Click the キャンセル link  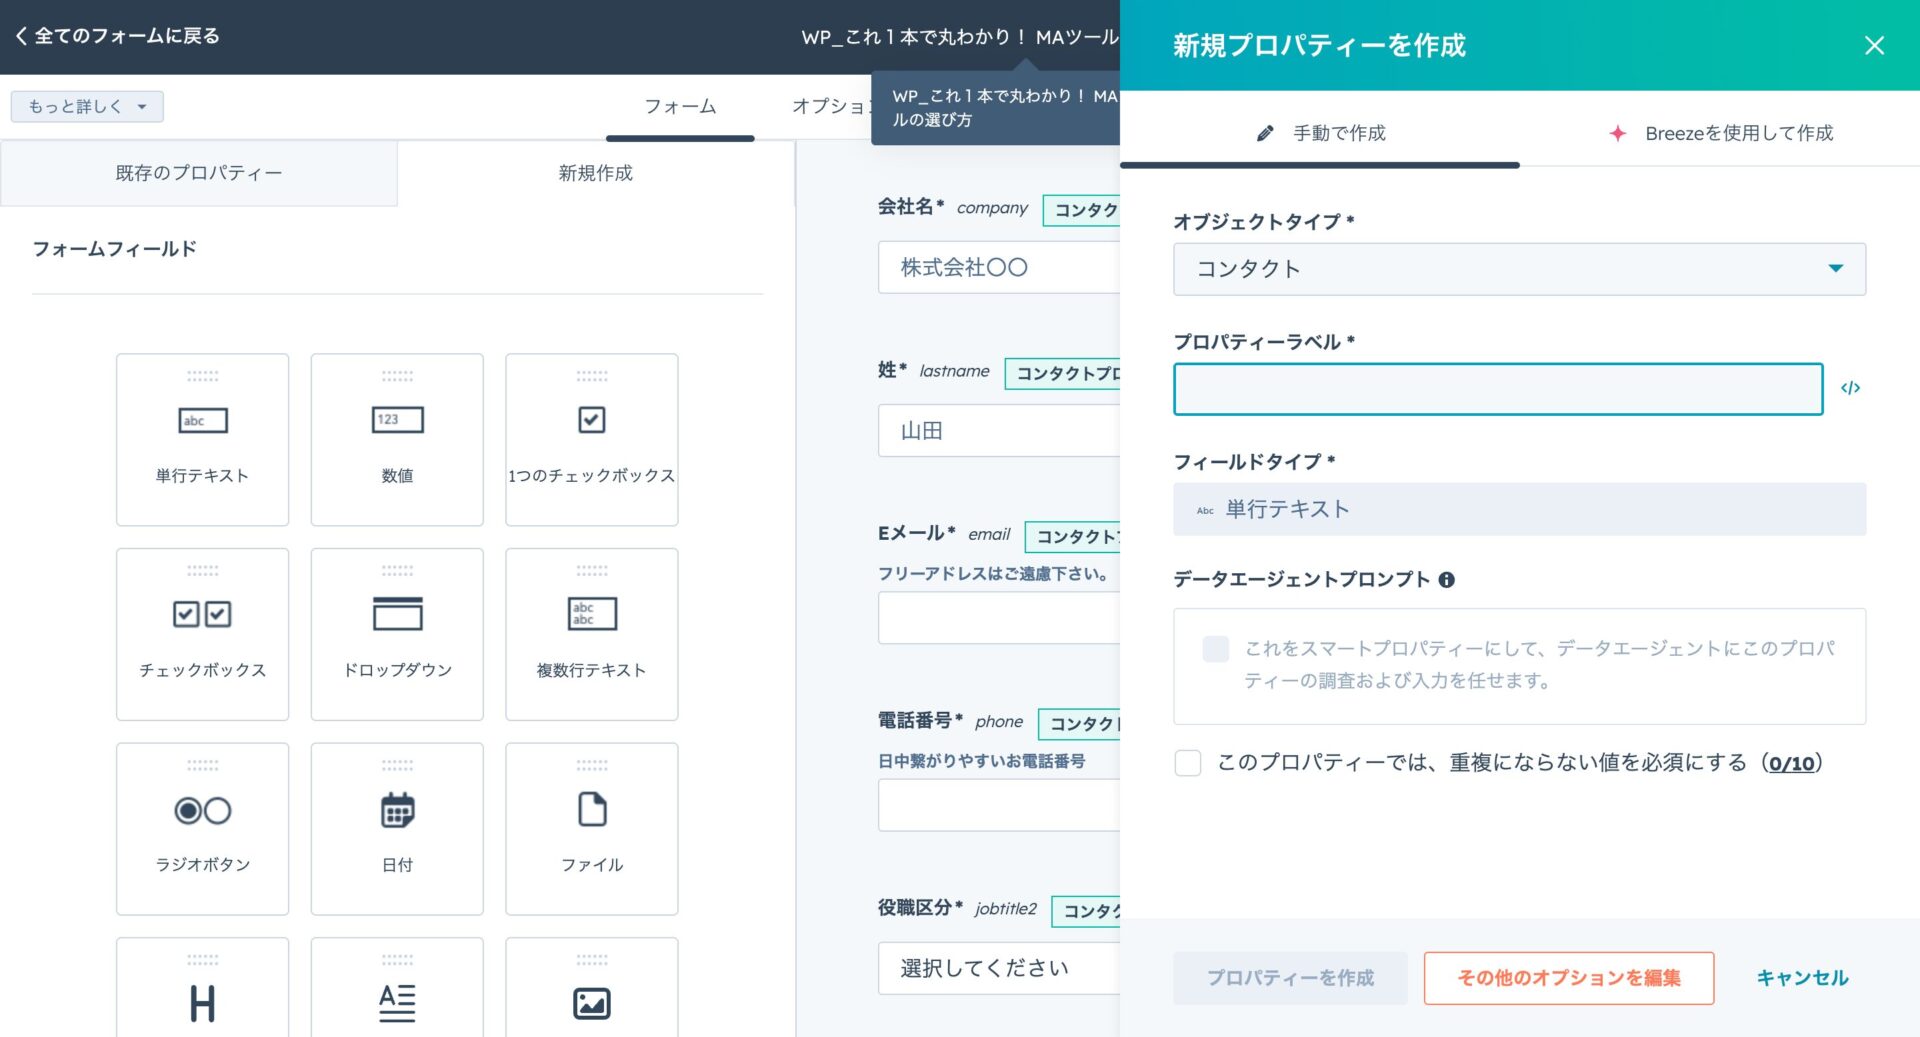(x=1802, y=978)
